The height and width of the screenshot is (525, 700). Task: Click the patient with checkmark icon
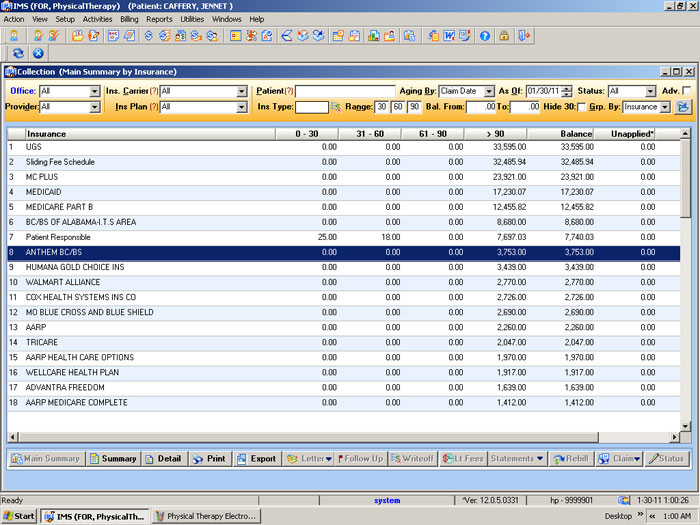(54, 36)
